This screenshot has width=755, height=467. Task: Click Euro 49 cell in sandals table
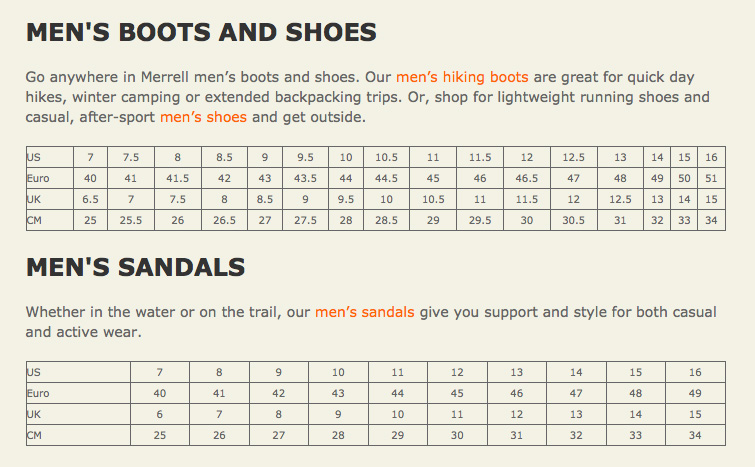[x=695, y=393]
